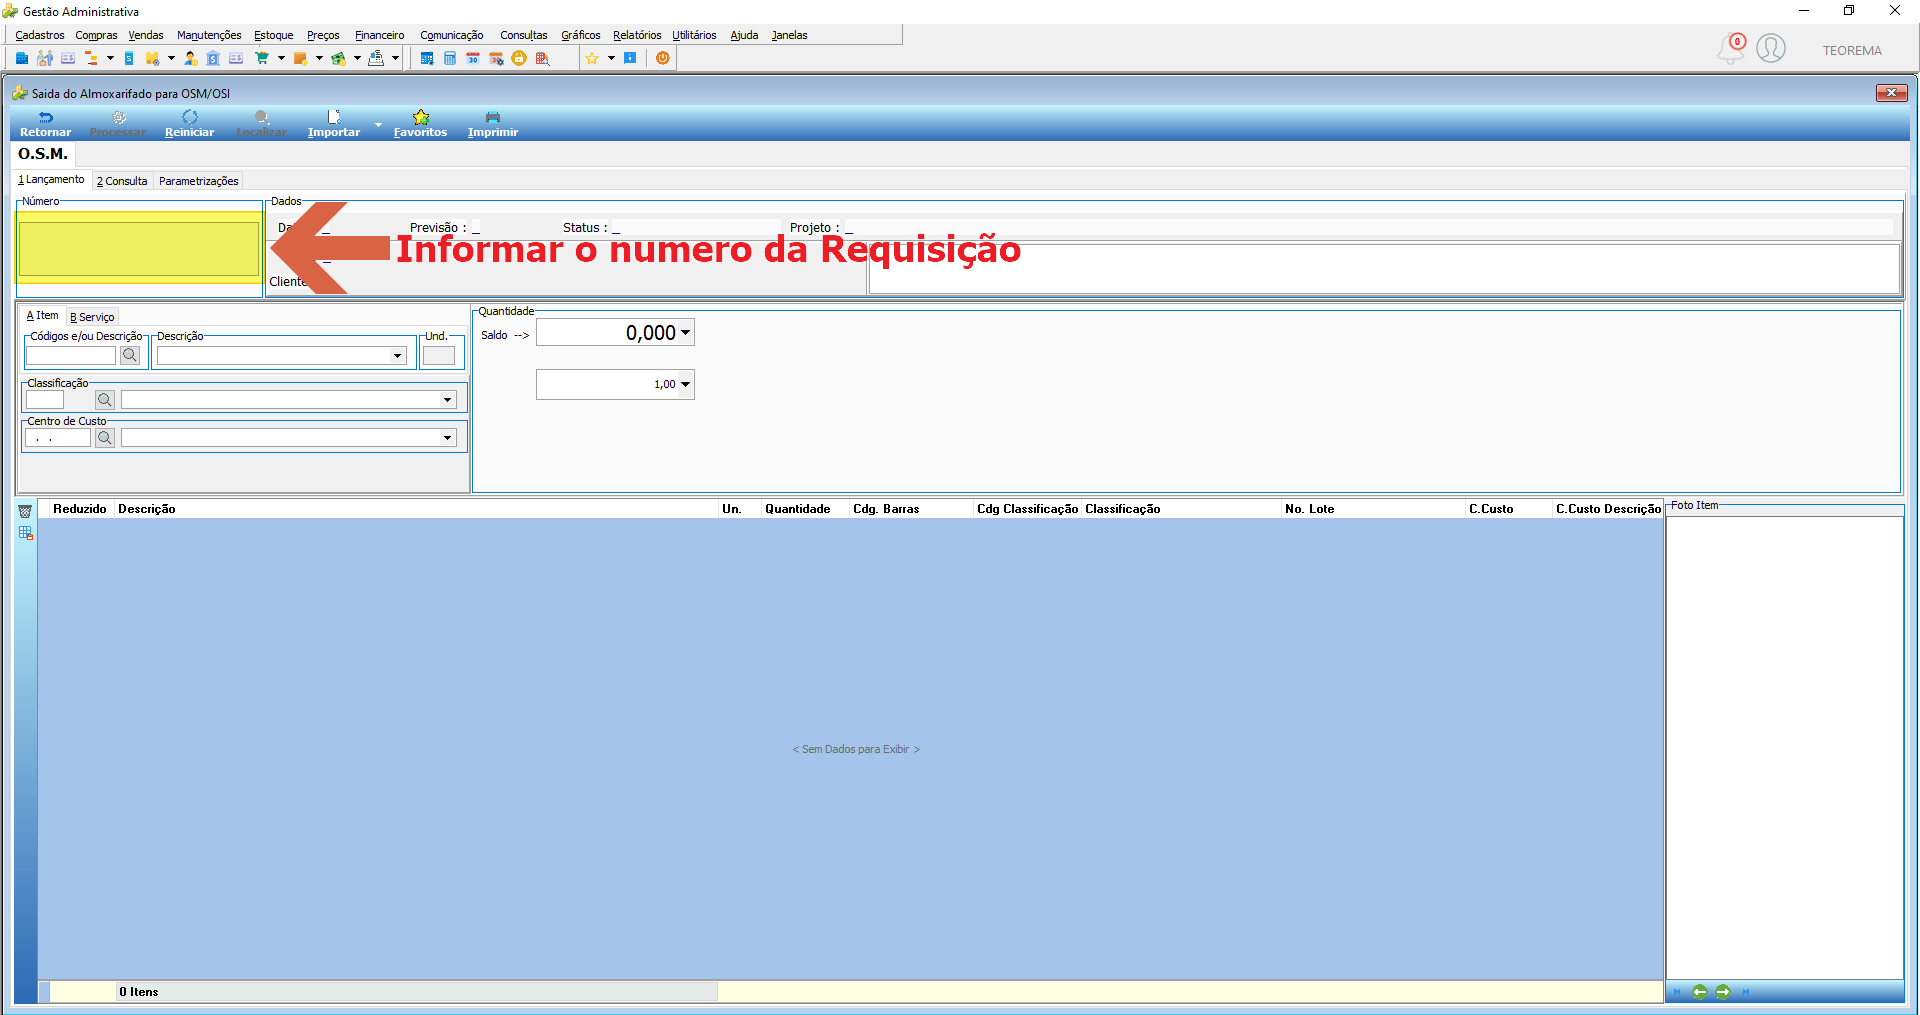This screenshot has width=1920, height=1015.
Task: Open the notifications bell icon
Action: pos(1730,48)
